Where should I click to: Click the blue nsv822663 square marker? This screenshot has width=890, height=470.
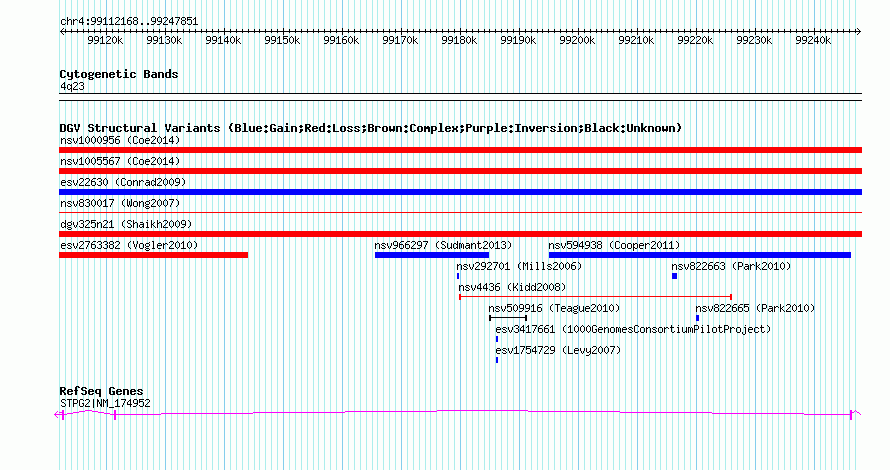(x=674, y=276)
